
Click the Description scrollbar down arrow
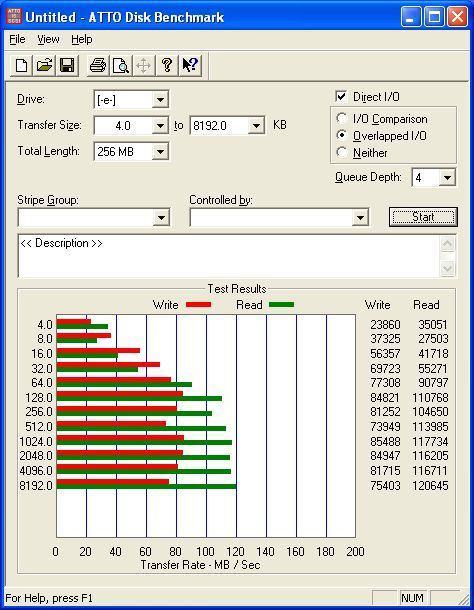(x=448, y=268)
